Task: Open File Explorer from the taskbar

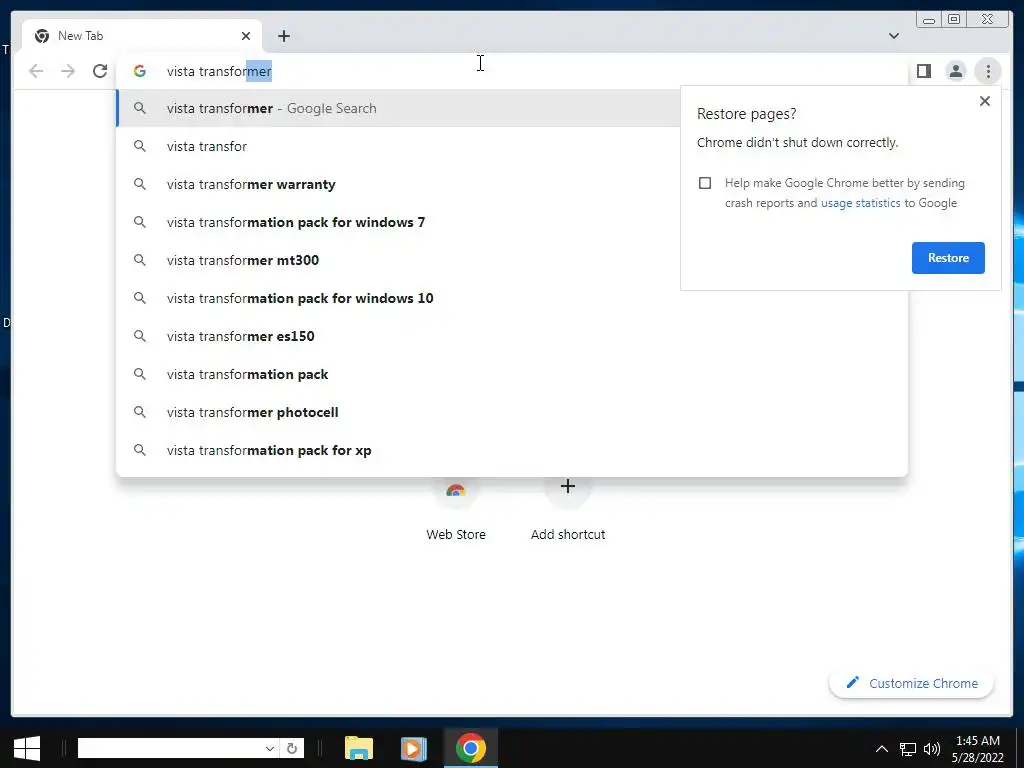Action: pyautogui.click(x=359, y=748)
